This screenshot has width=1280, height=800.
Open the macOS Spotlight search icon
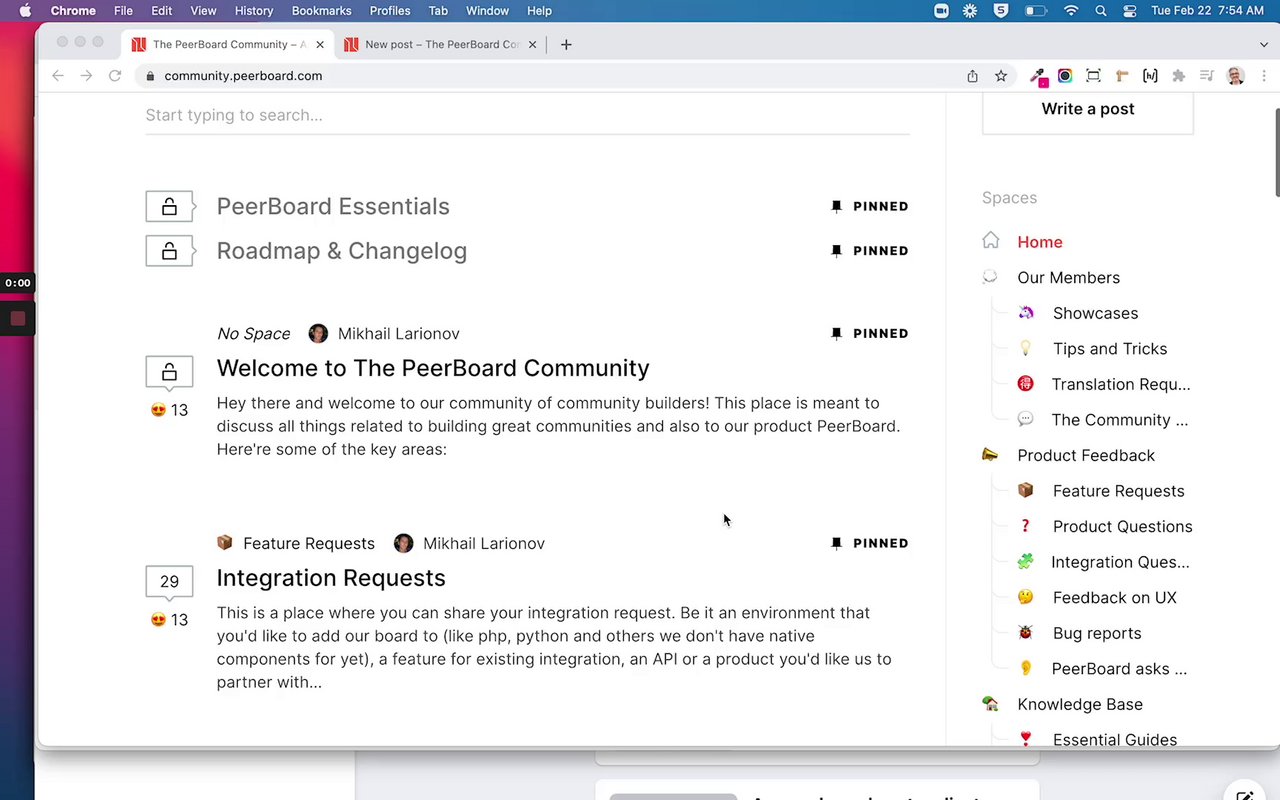pyautogui.click(x=1101, y=11)
